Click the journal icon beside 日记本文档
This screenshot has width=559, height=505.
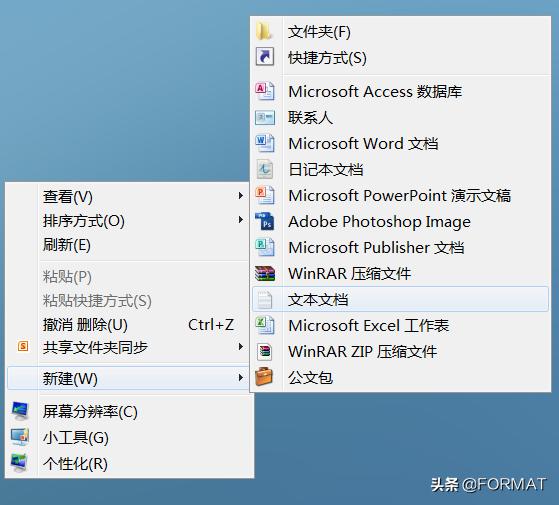265,169
